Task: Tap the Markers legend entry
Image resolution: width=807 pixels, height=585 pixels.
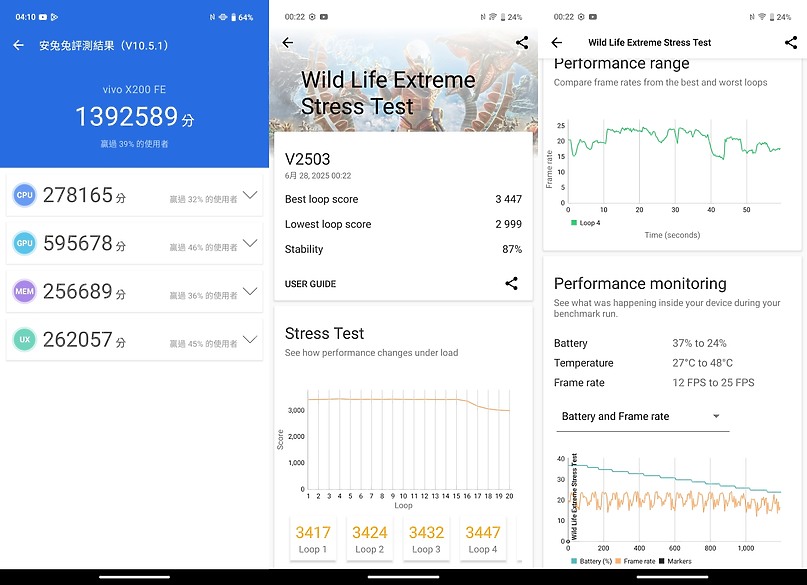Action: (x=675, y=561)
